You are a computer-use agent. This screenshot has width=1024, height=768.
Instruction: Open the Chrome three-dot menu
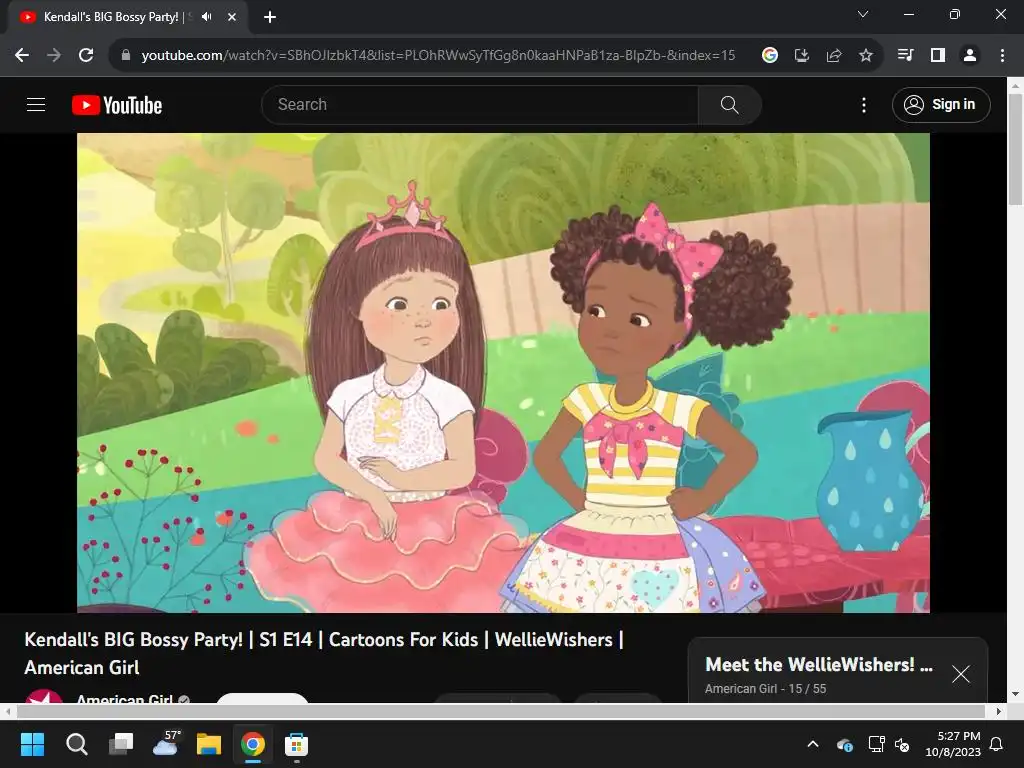pos(1002,56)
